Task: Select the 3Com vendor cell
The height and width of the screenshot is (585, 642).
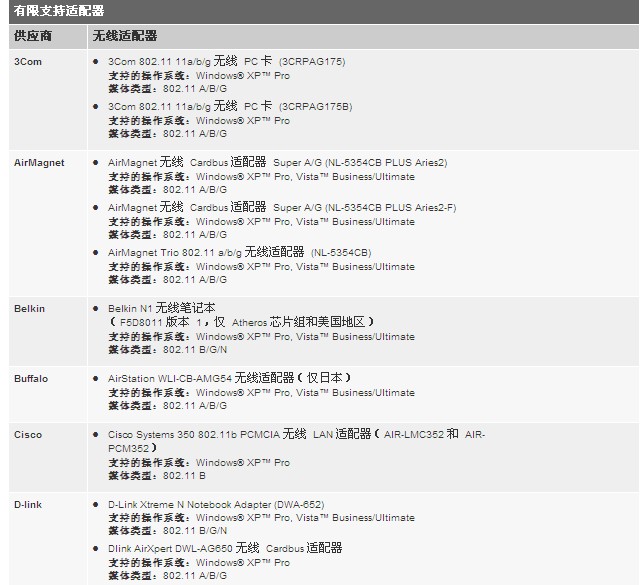Action: 27,62
